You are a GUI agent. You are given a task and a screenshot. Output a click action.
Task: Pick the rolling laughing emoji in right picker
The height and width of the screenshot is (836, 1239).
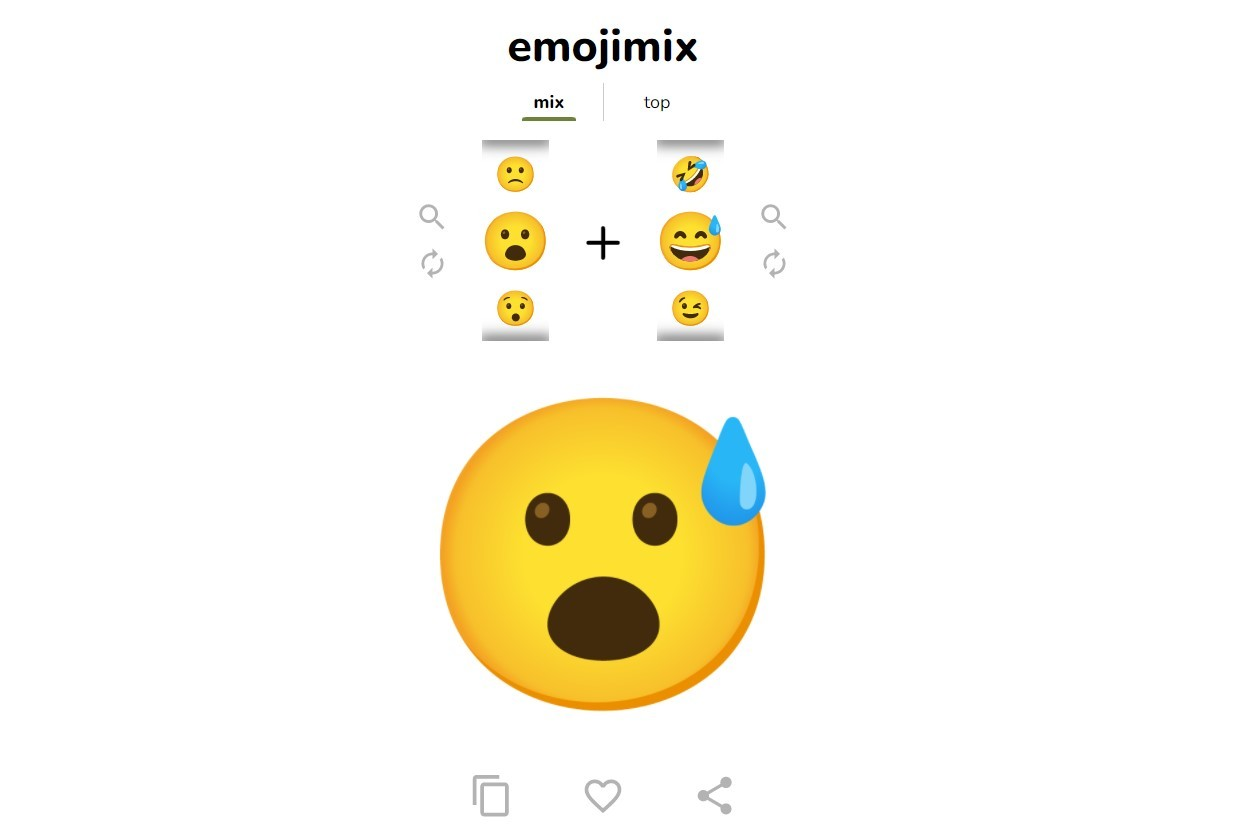(690, 174)
